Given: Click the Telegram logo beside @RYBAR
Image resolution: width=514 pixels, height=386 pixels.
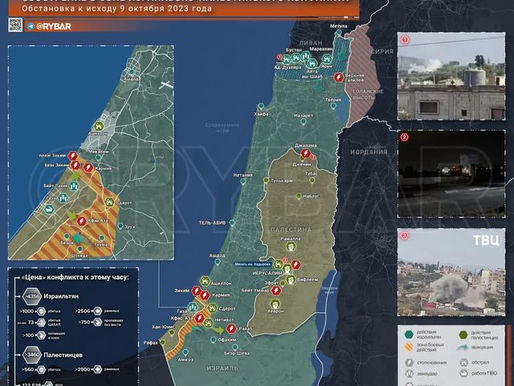Looking at the screenshot, I should pyautogui.click(x=31, y=26).
